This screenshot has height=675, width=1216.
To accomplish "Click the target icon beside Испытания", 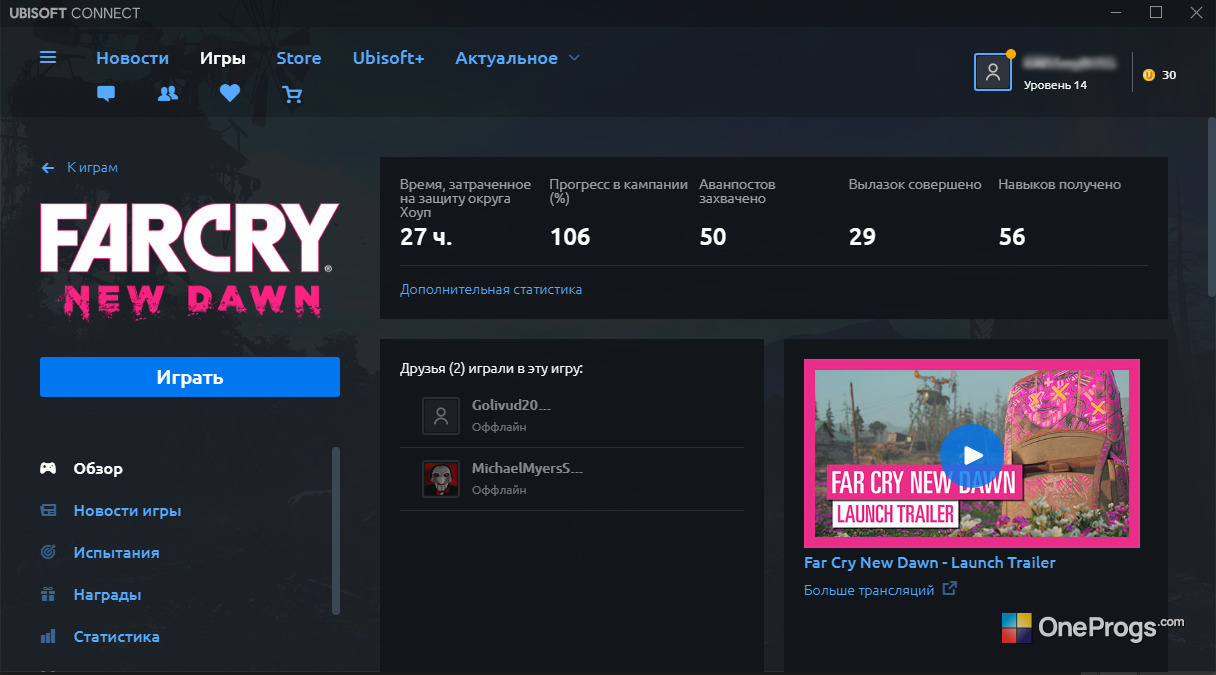I will [48, 552].
